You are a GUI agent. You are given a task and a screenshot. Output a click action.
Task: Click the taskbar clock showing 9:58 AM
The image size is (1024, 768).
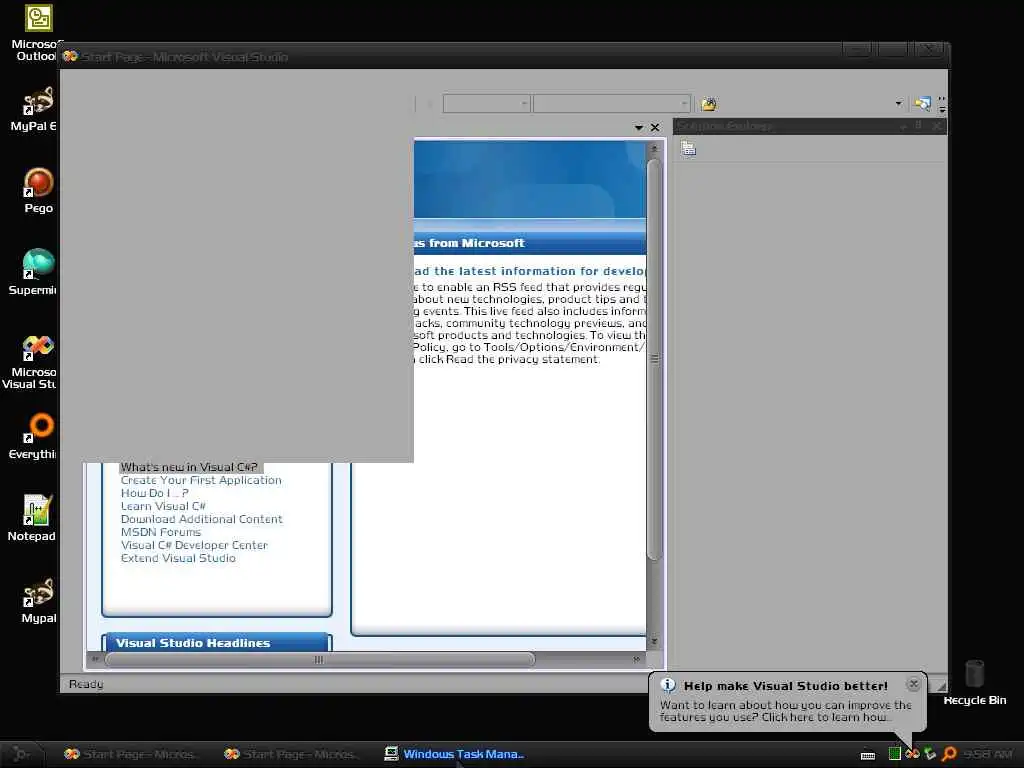tap(987, 754)
